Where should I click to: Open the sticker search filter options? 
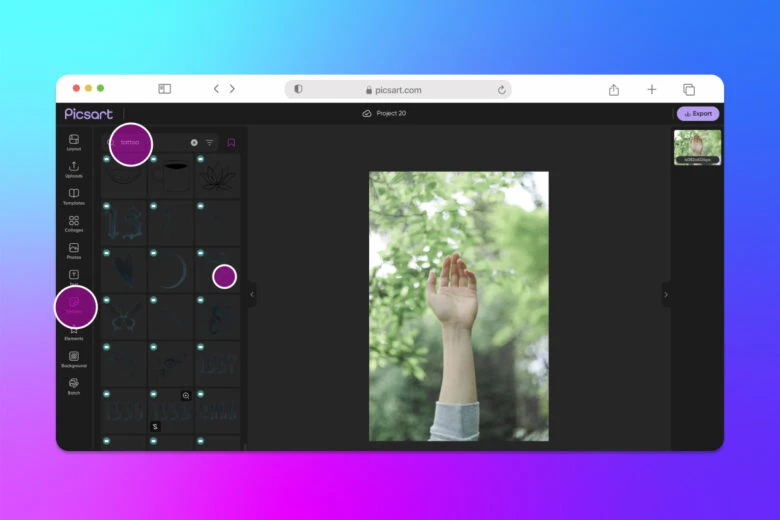tap(210, 143)
